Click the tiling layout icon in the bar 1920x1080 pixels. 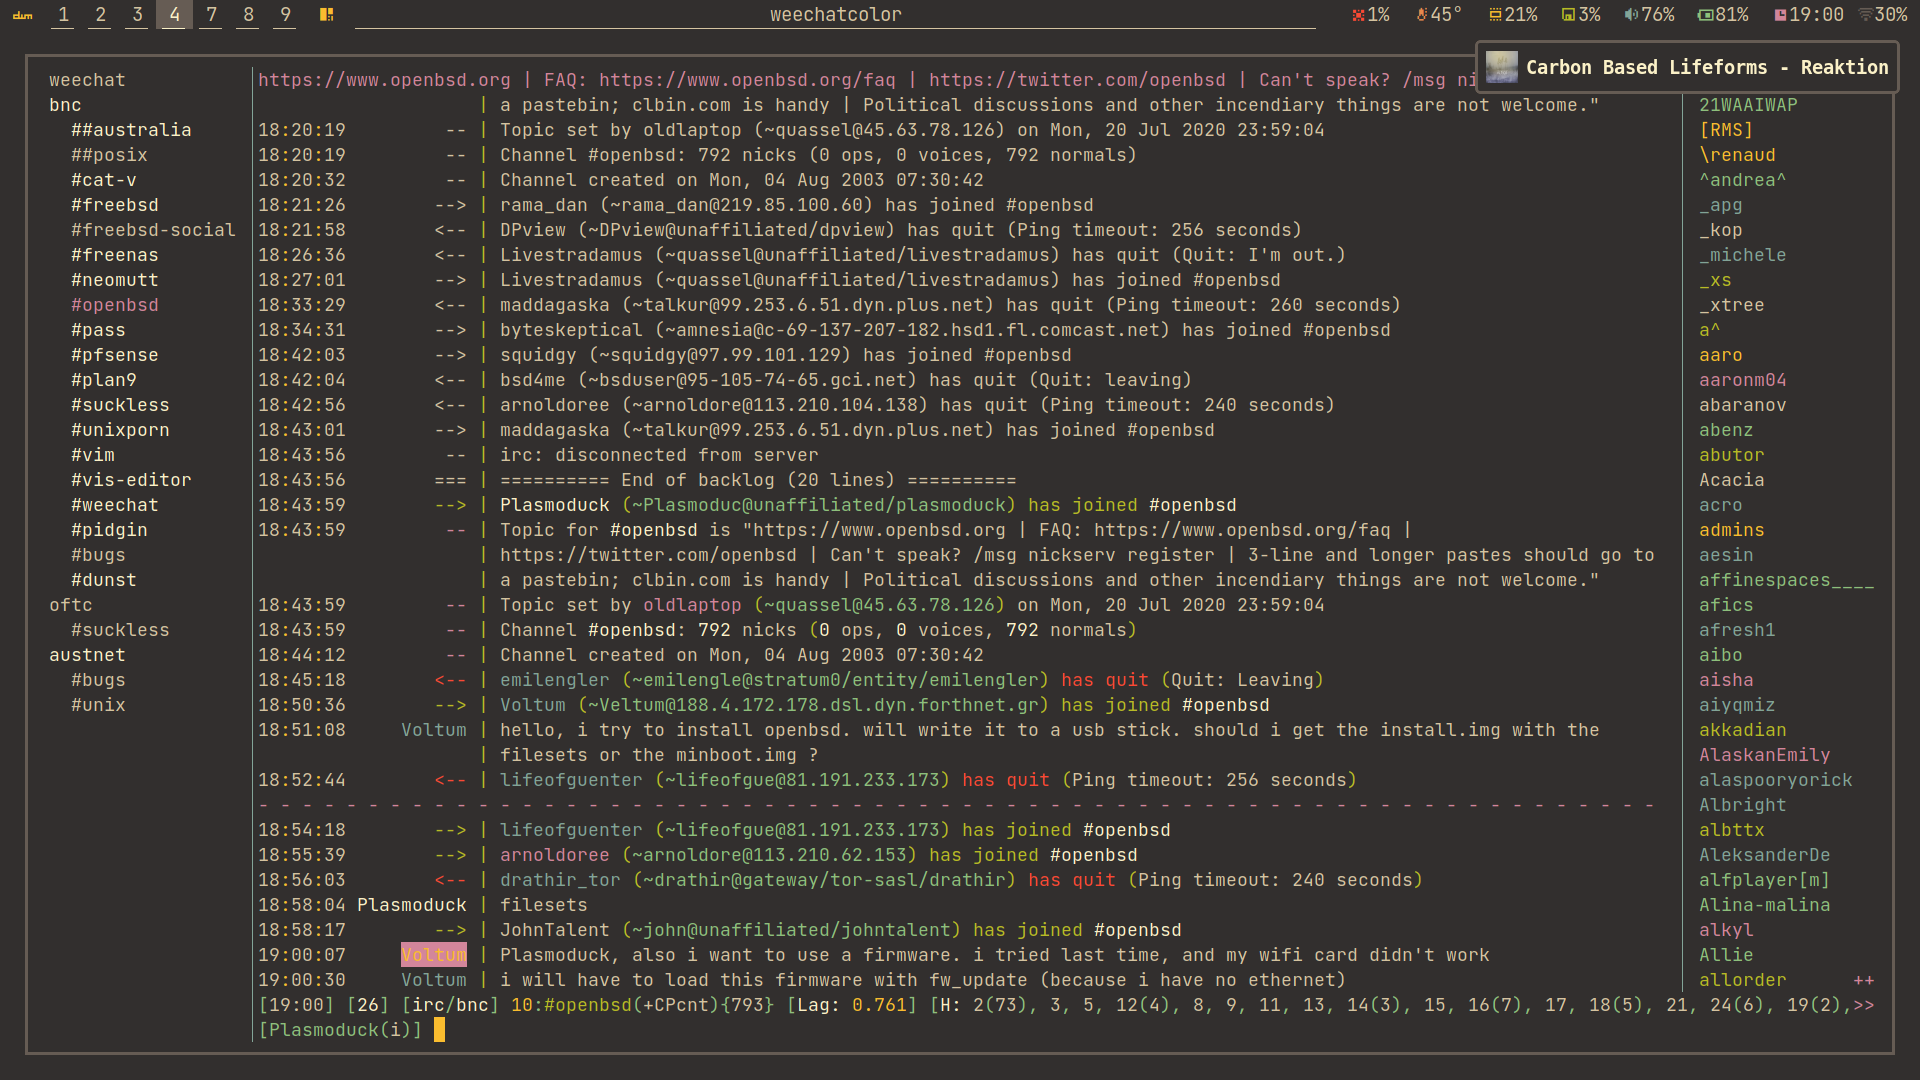[x=326, y=15]
